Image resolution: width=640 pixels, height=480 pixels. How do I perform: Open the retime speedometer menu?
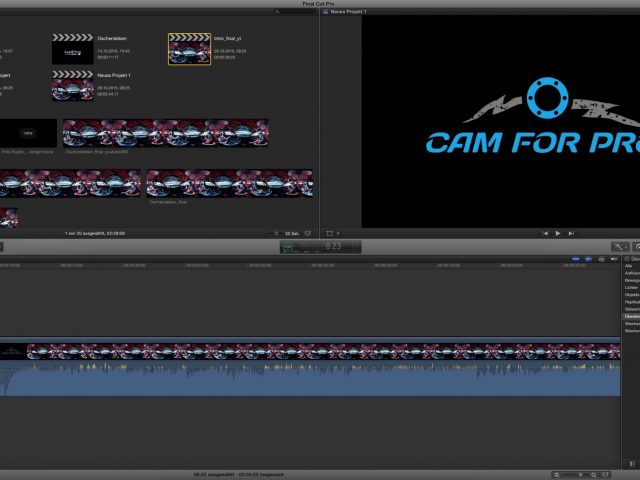point(637,247)
